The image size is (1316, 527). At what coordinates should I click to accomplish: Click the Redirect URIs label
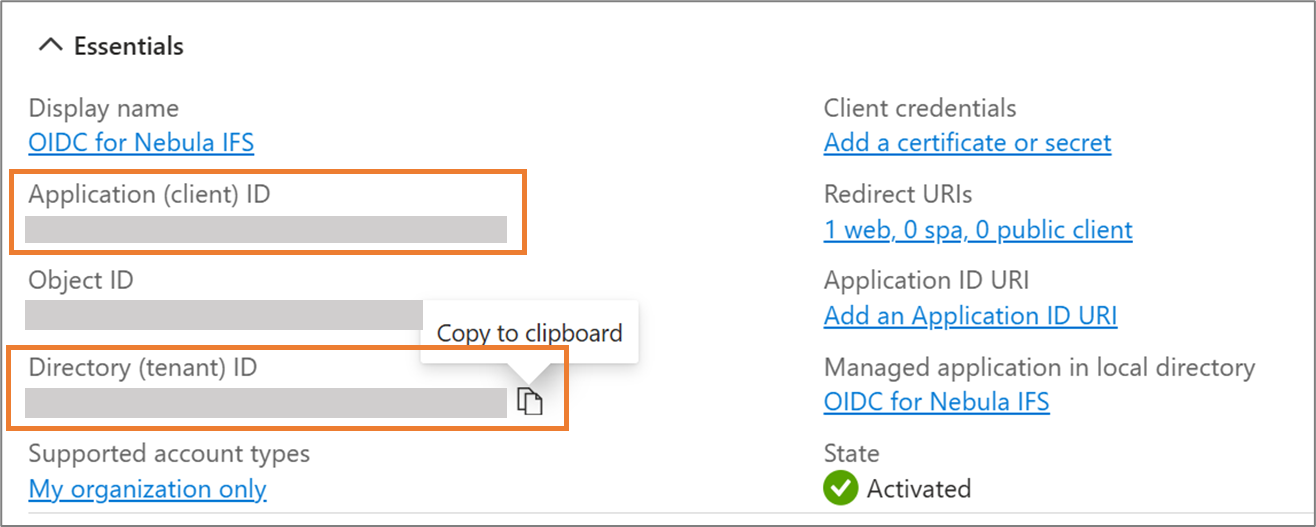point(898,194)
